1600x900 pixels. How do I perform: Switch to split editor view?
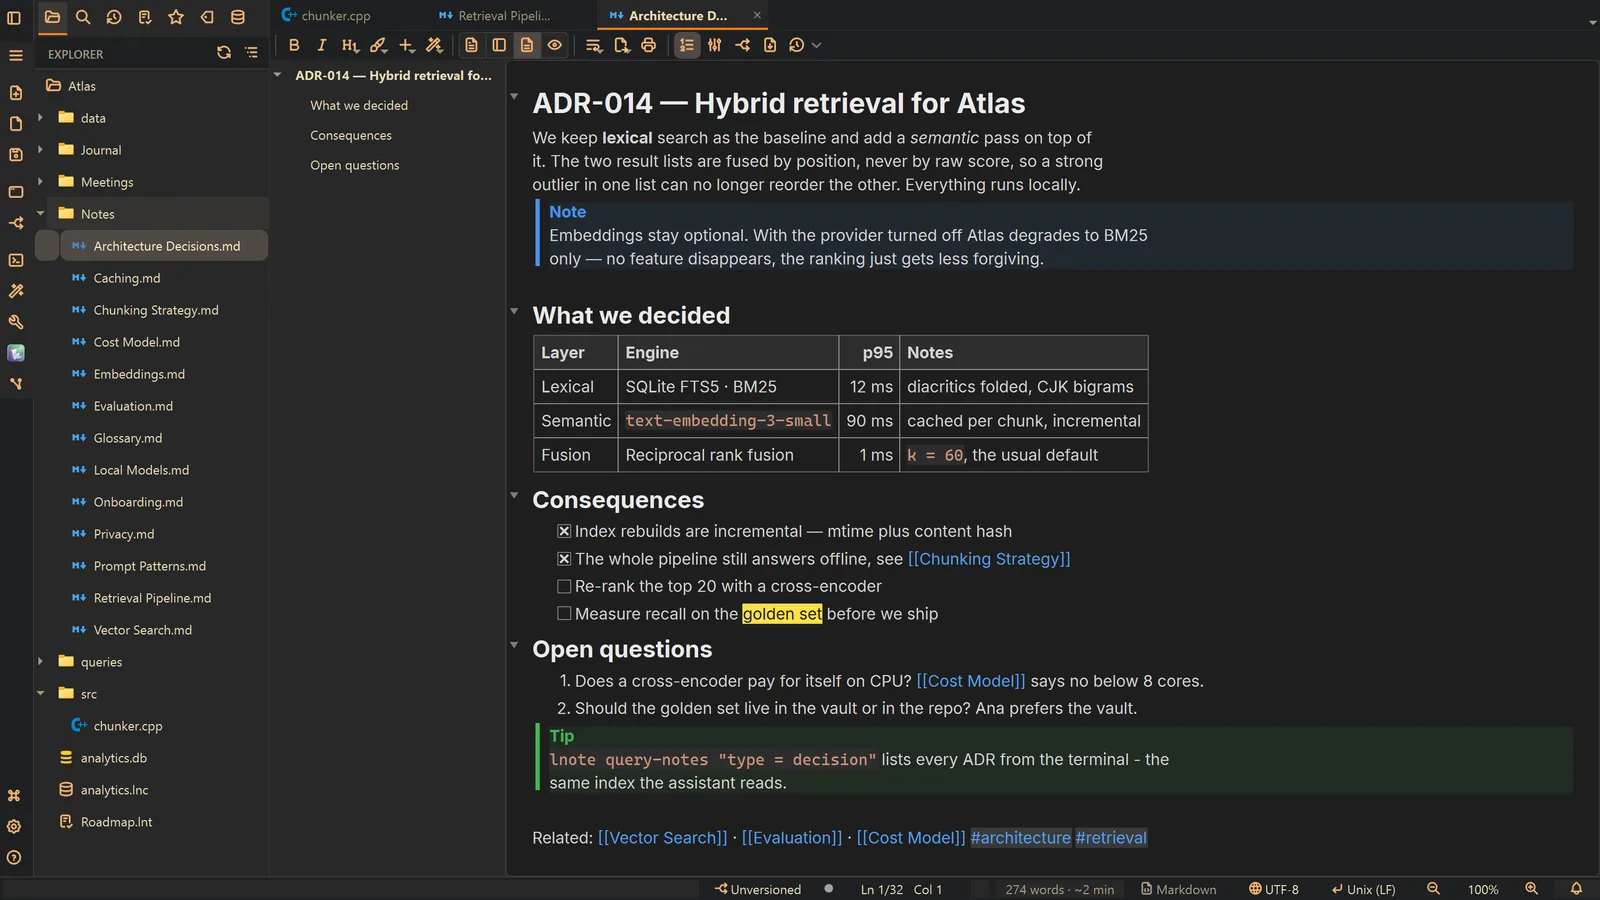coord(499,45)
